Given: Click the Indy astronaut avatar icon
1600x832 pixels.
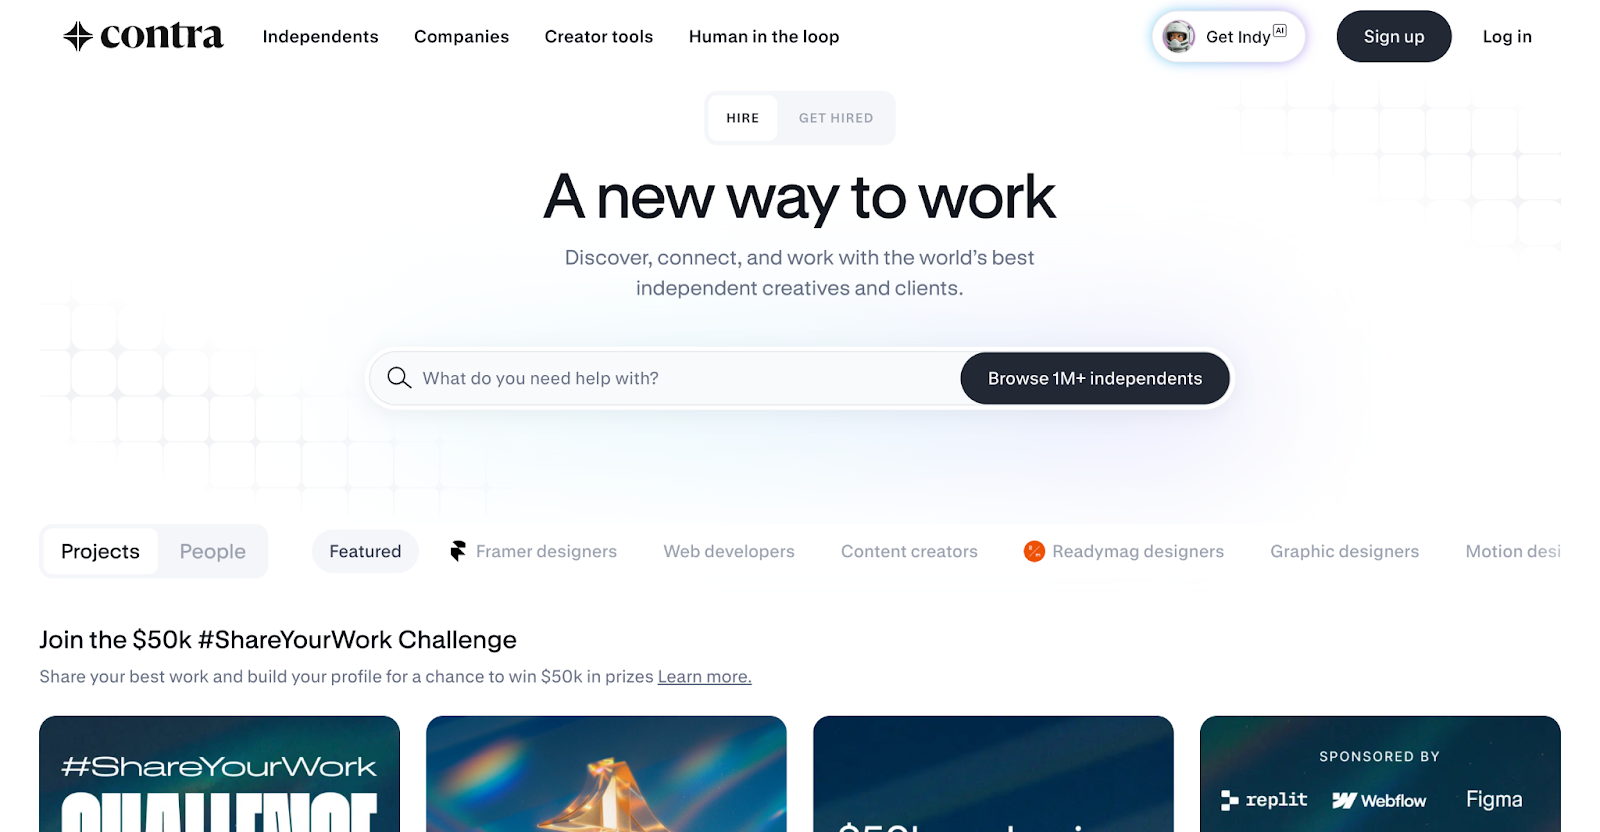Looking at the screenshot, I should click(x=1179, y=36).
